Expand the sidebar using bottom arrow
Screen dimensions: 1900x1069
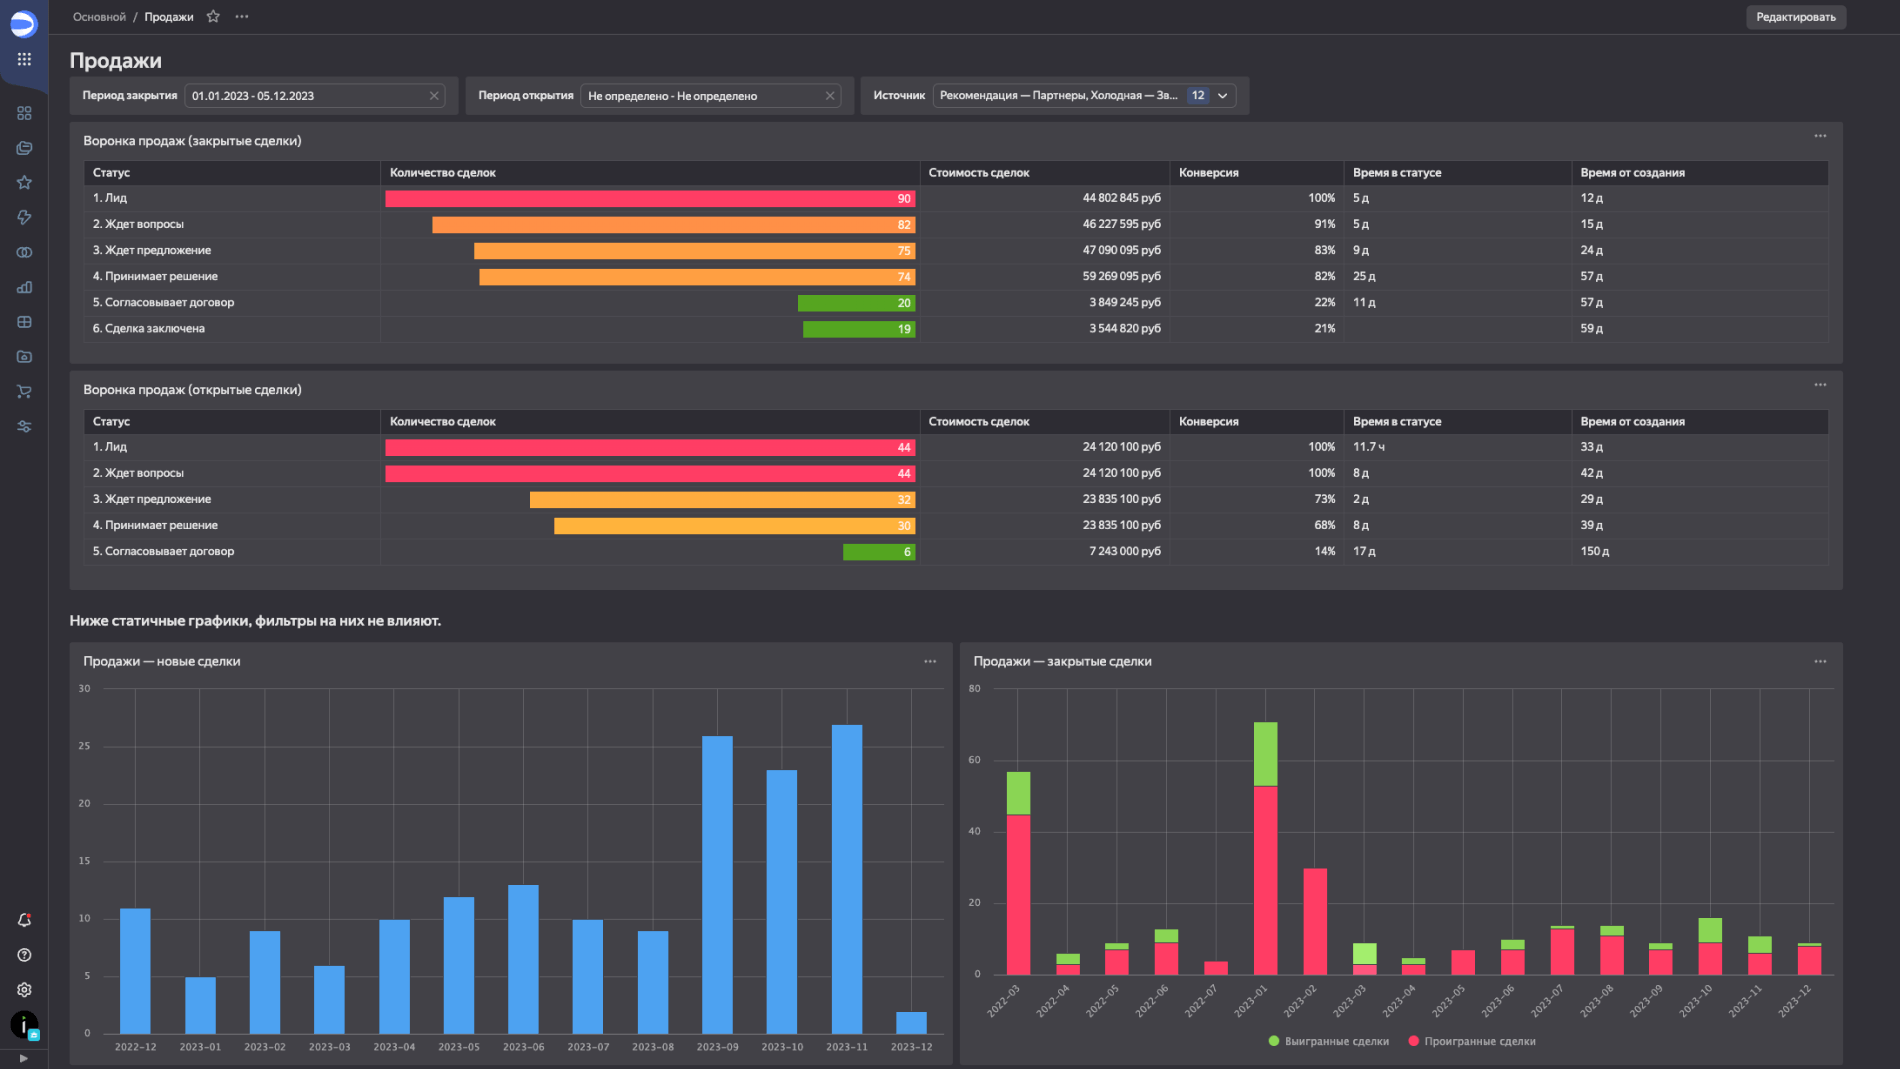[23, 1058]
